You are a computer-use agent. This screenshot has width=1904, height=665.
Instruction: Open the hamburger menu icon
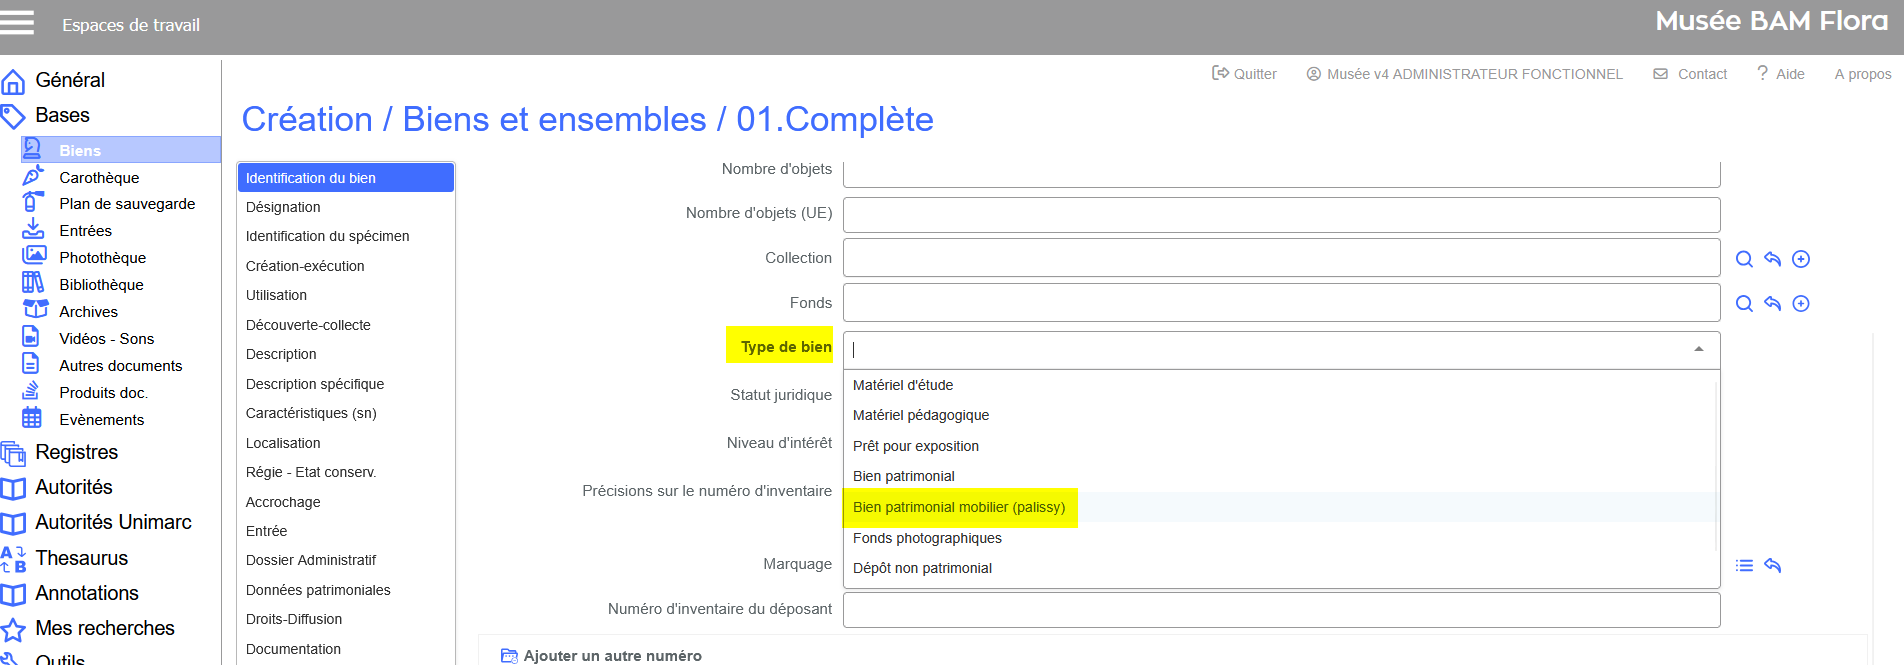17,22
